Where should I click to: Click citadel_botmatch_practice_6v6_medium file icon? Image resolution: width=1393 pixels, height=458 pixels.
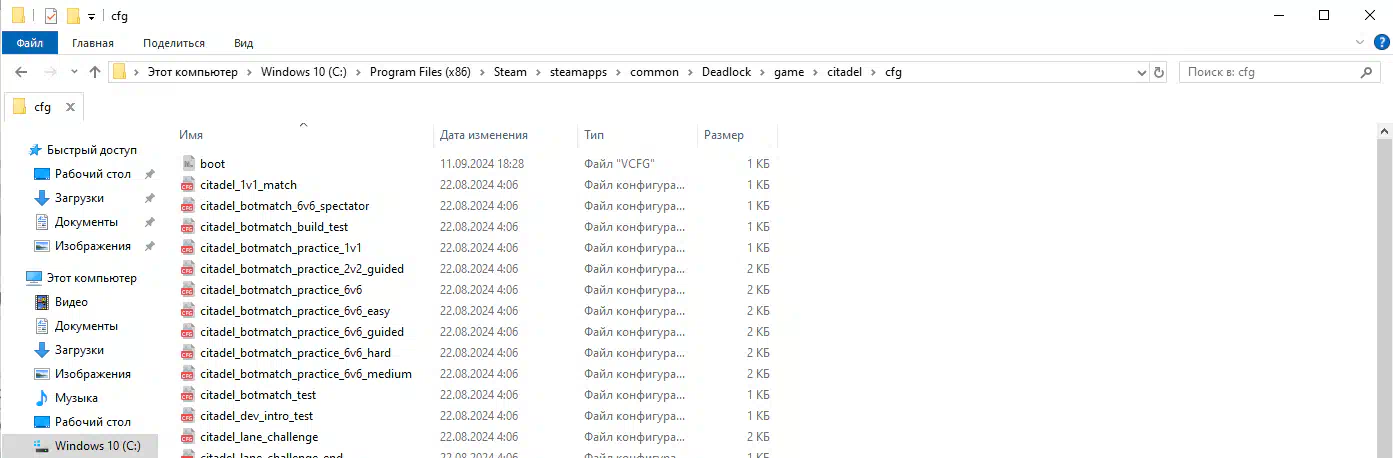point(188,374)
